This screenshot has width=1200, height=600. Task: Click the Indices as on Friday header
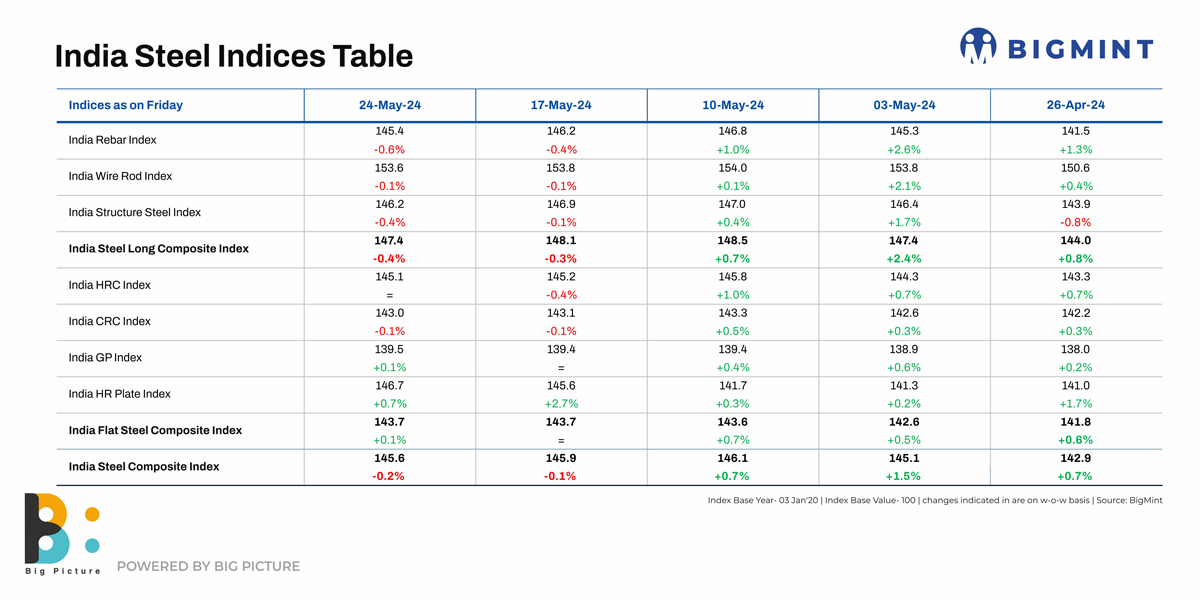[x=125, y=105]
